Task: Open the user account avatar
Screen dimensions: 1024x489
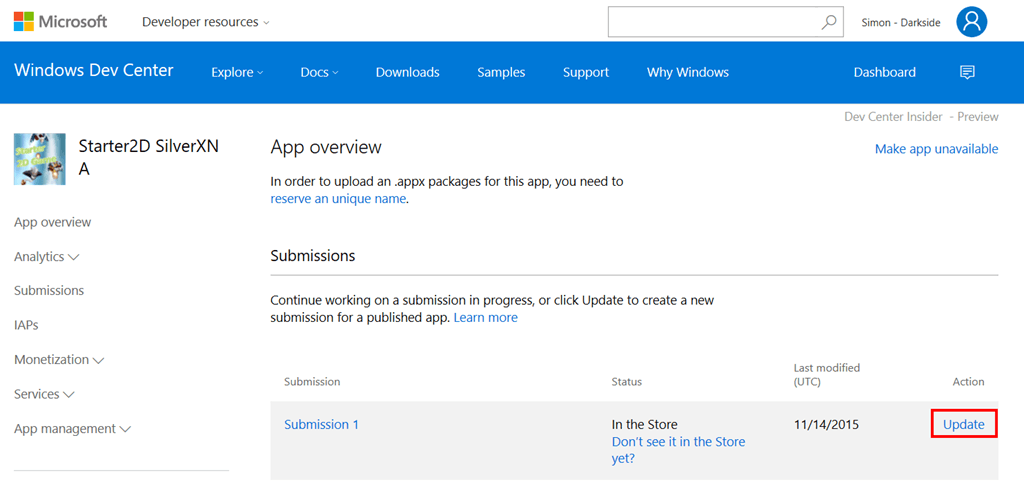Action: [971, 22]
